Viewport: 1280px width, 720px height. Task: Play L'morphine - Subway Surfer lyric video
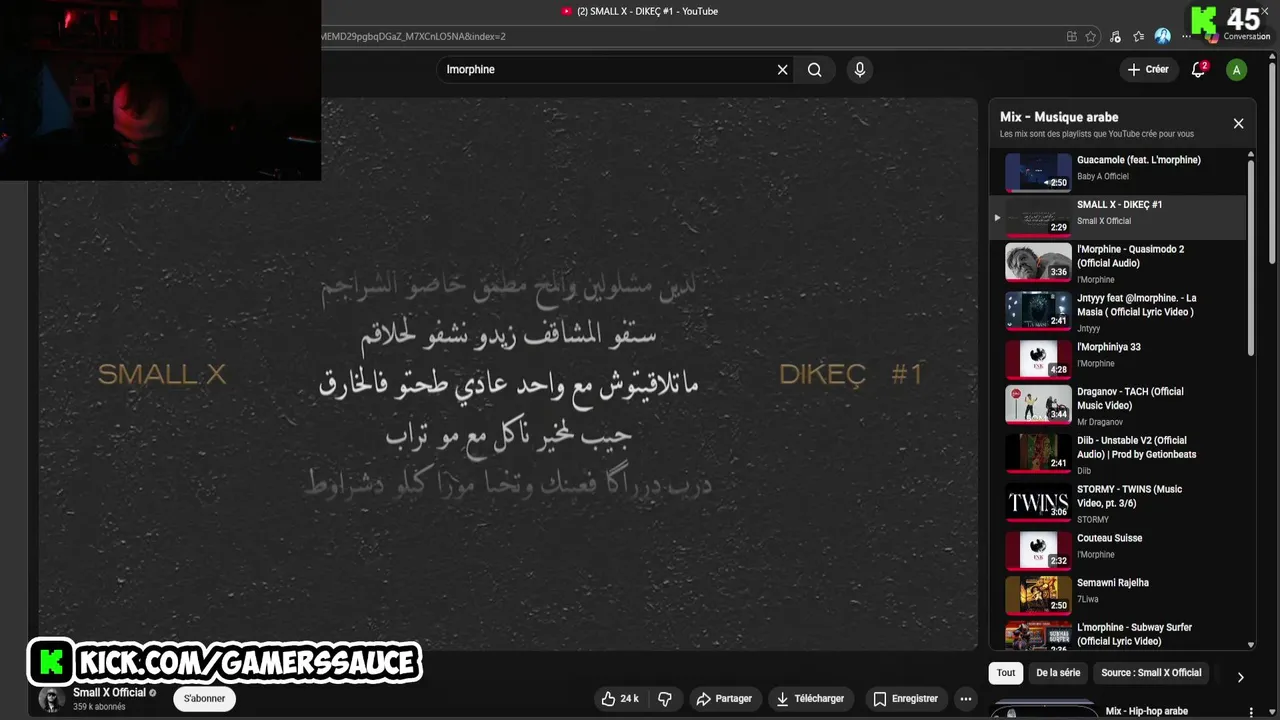tap(1118, 635)
